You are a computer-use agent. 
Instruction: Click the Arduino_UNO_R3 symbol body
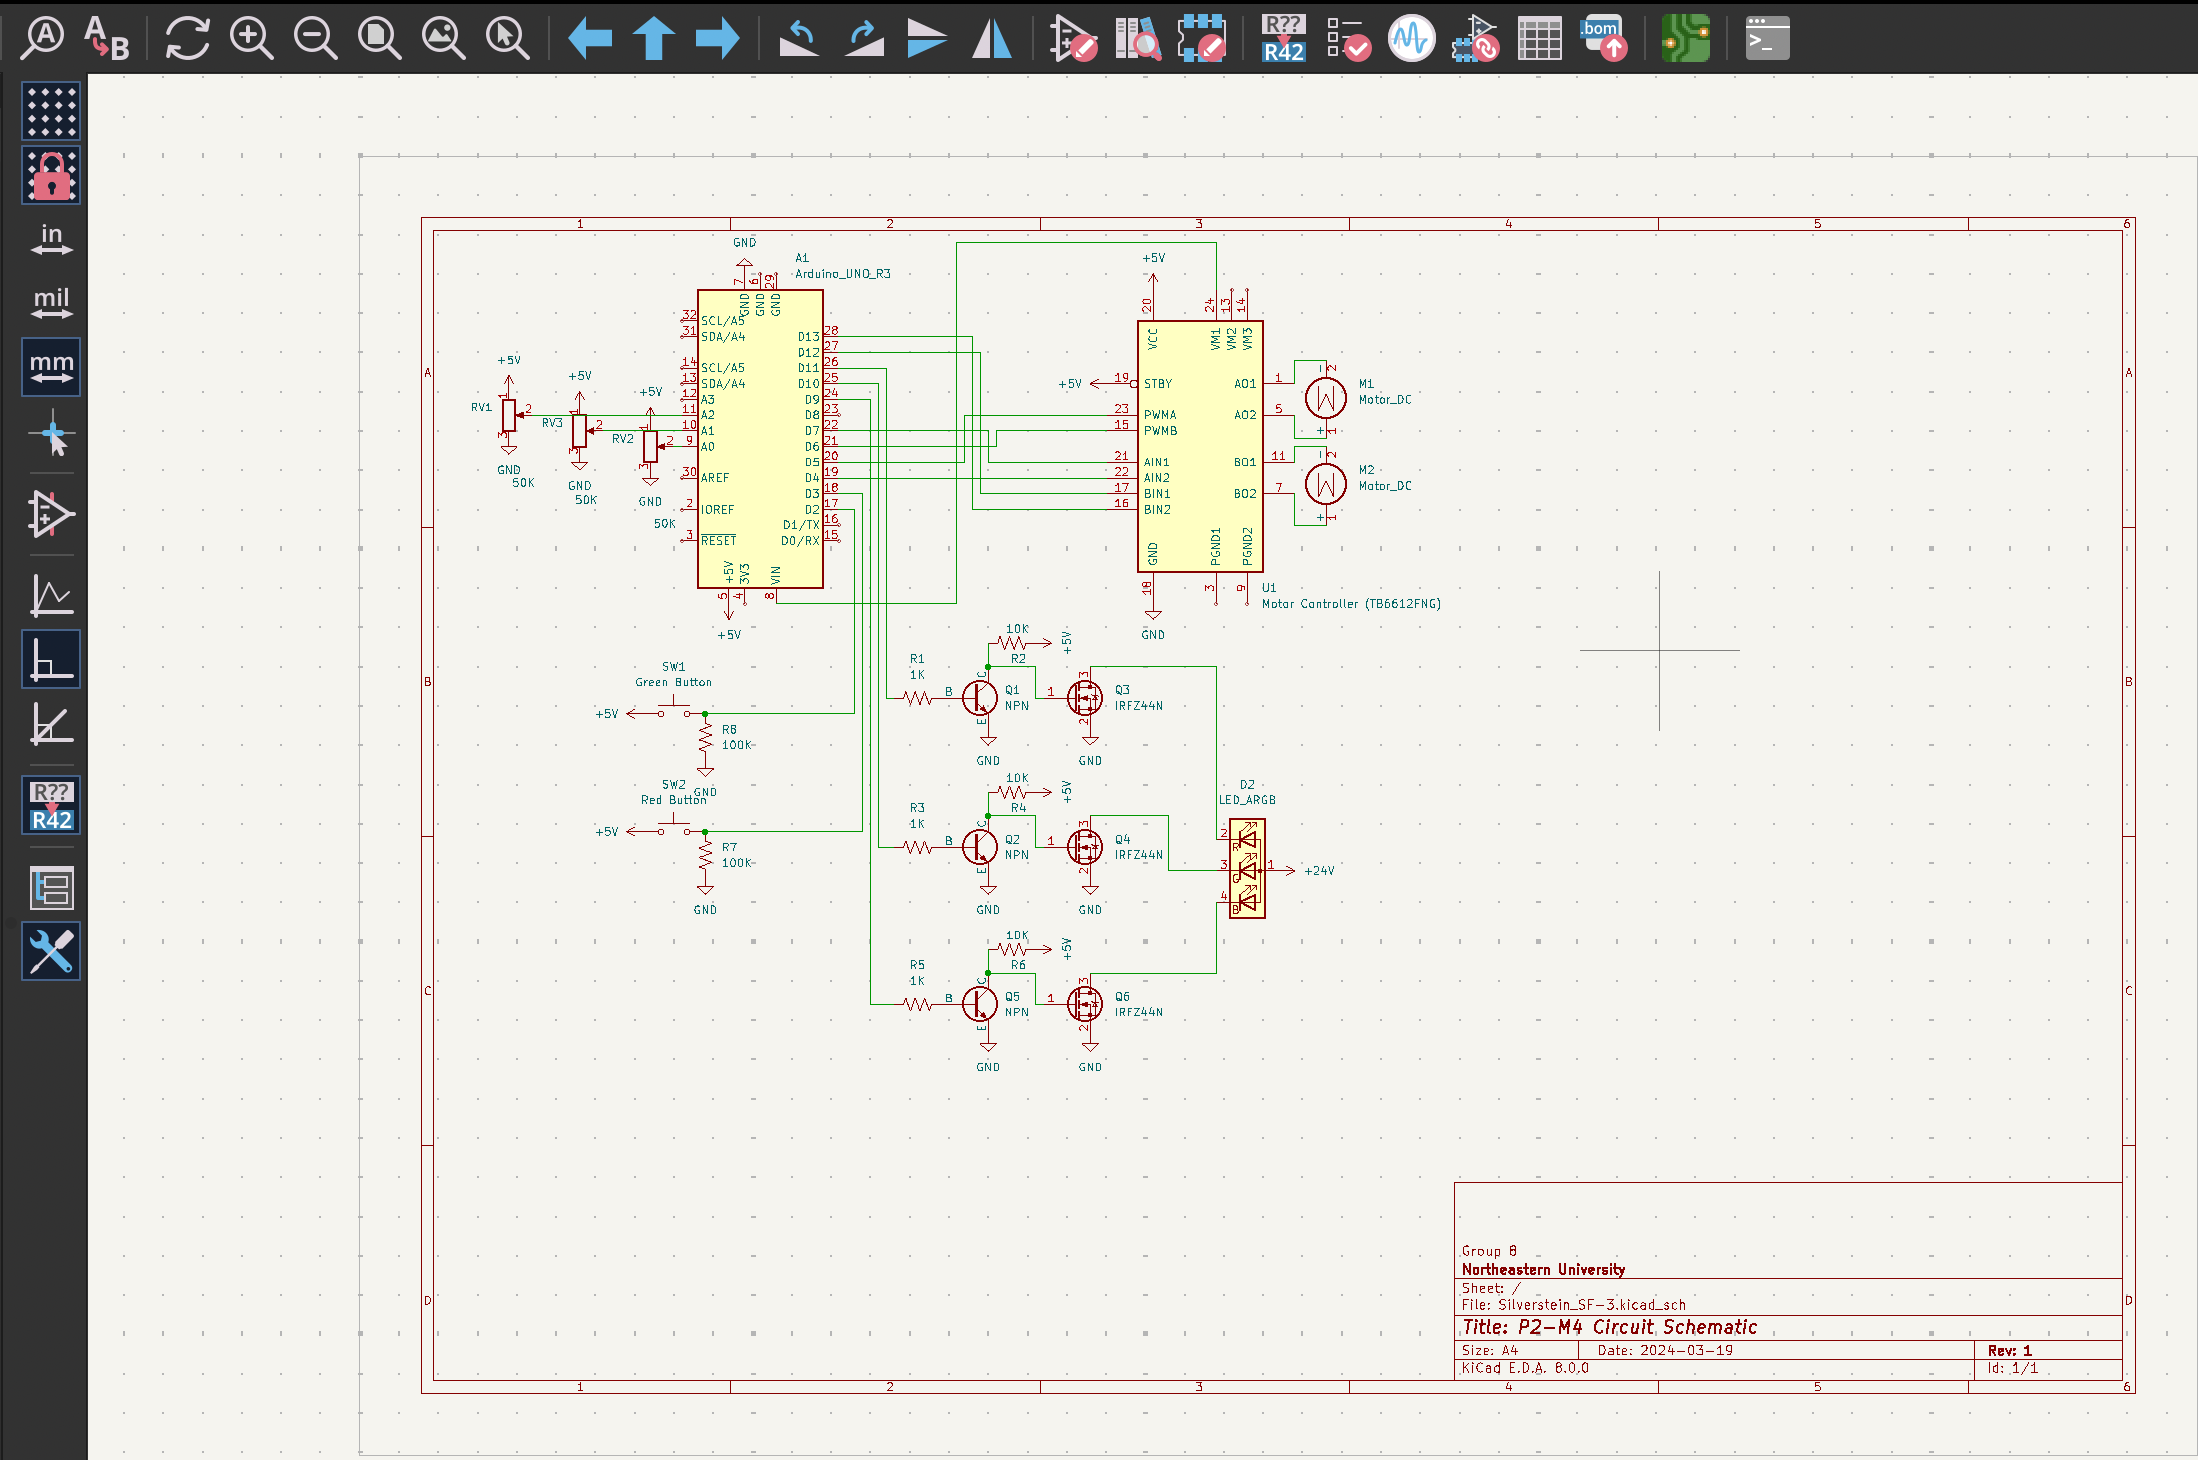coord(760,440)
